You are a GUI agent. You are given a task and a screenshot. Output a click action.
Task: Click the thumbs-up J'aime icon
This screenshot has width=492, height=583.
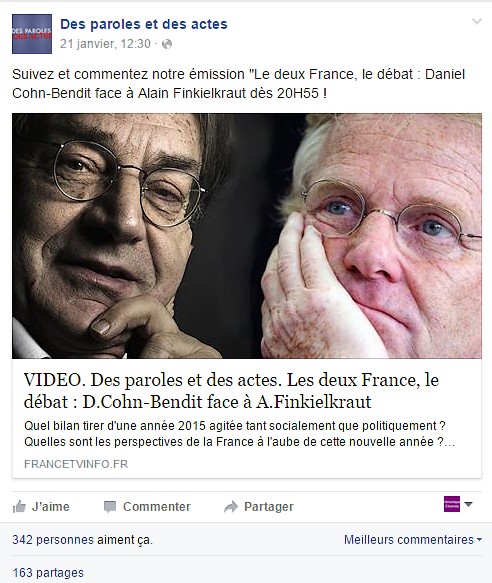click(x=19, y=506)
